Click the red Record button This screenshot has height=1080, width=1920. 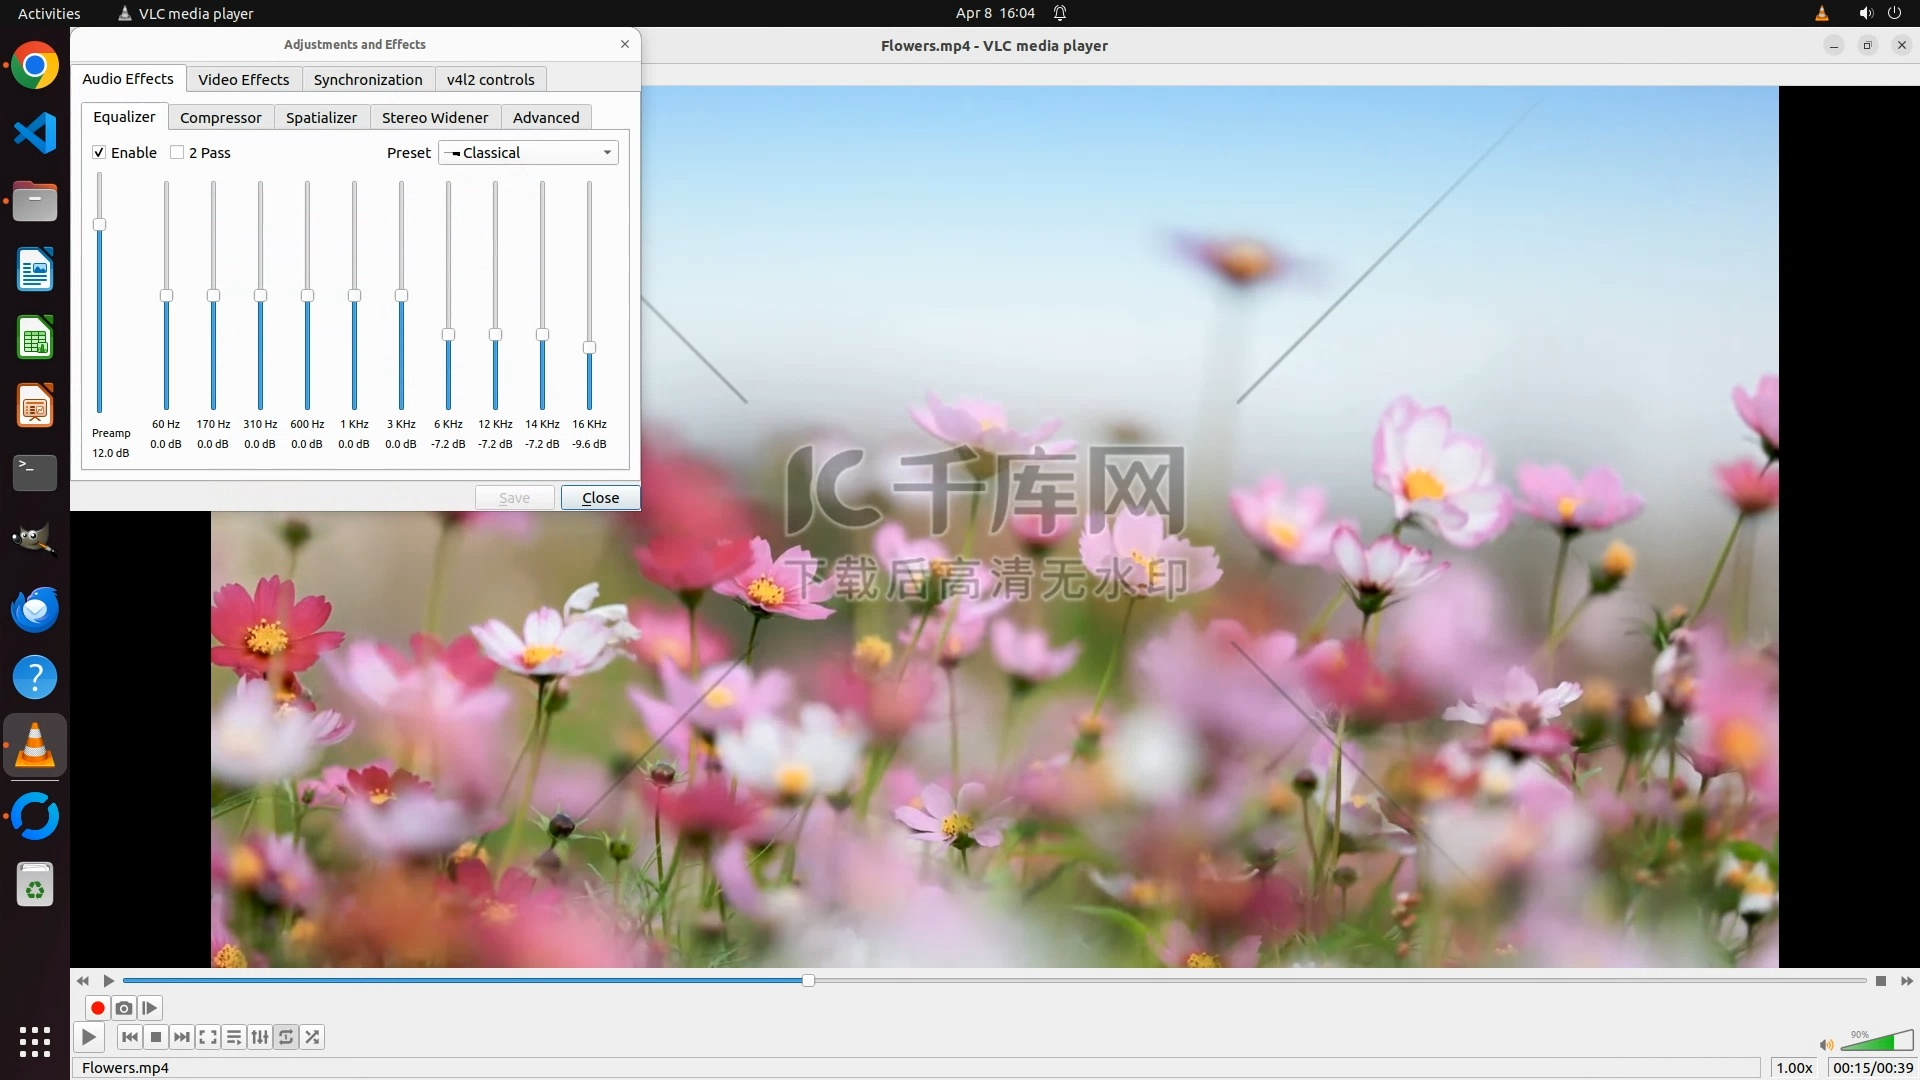[98, 1008]
